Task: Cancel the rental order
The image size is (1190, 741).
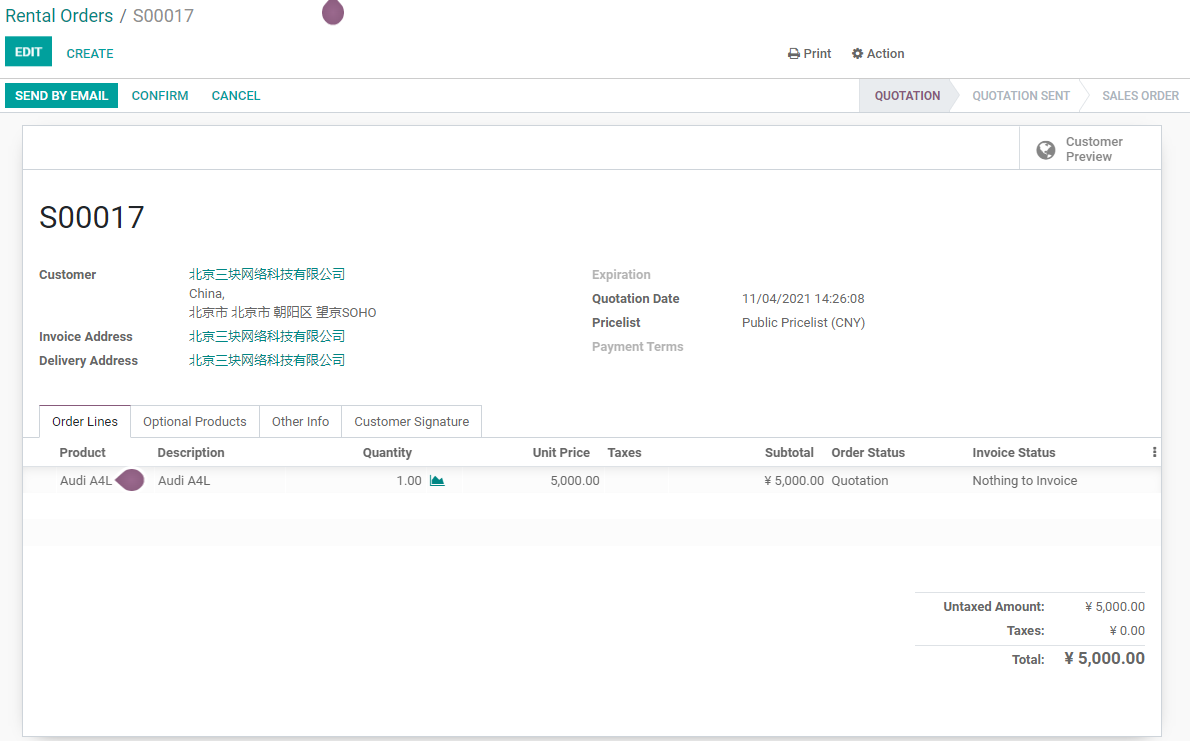Action: (236, 96)
